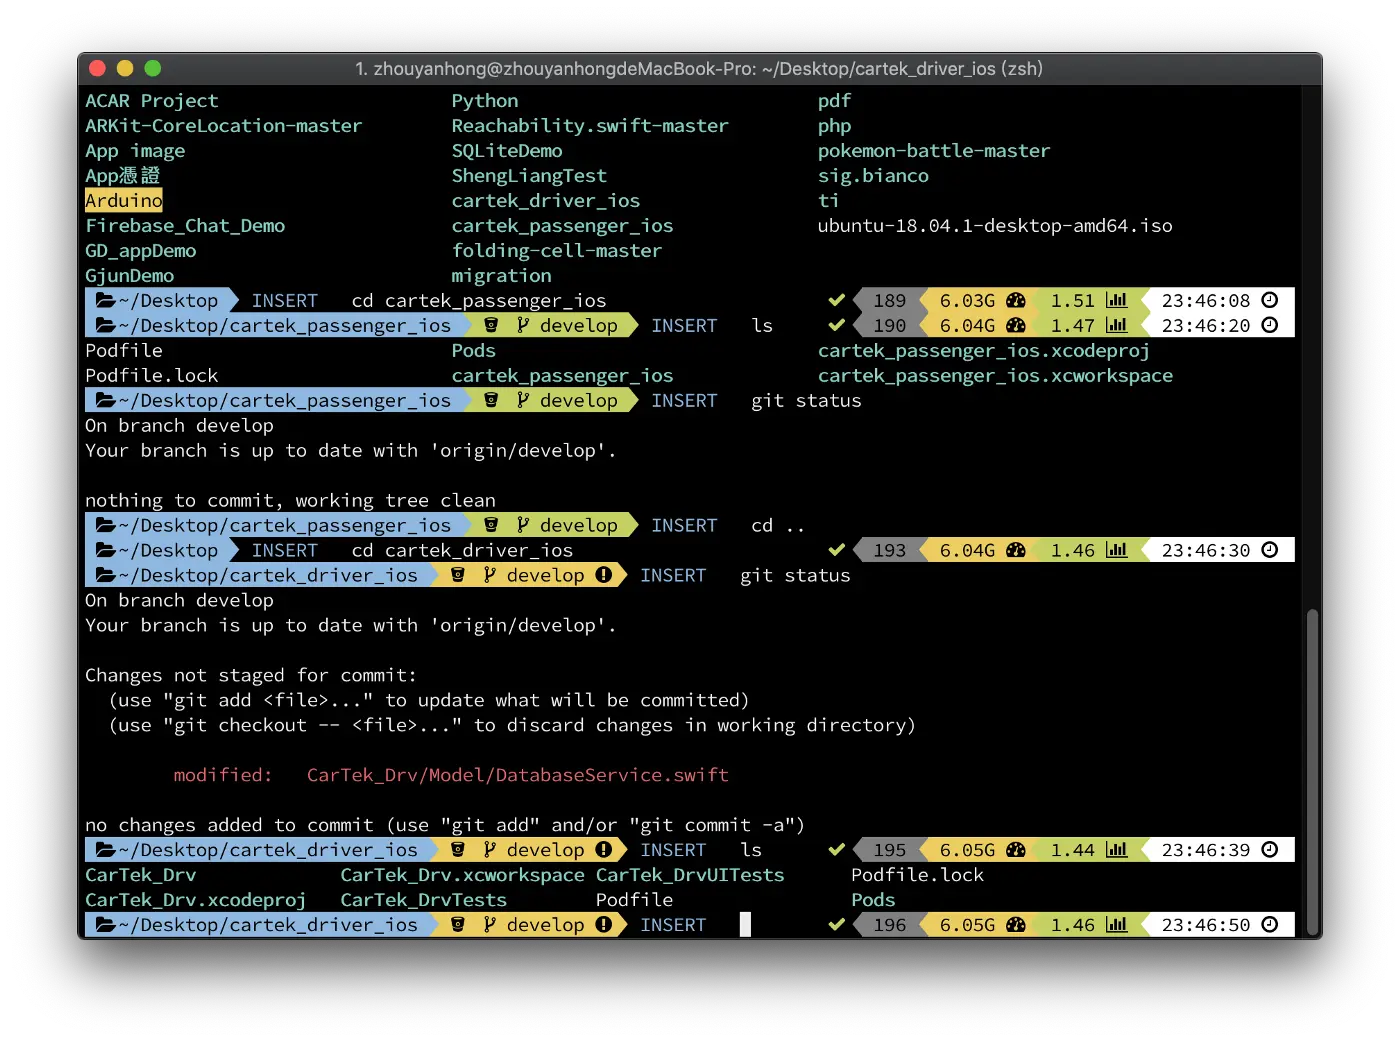Click the memory gauge icon beside 6.04G at 23:46:20
Viewport: 1400px width, 1042px height.
[1016, 325]
